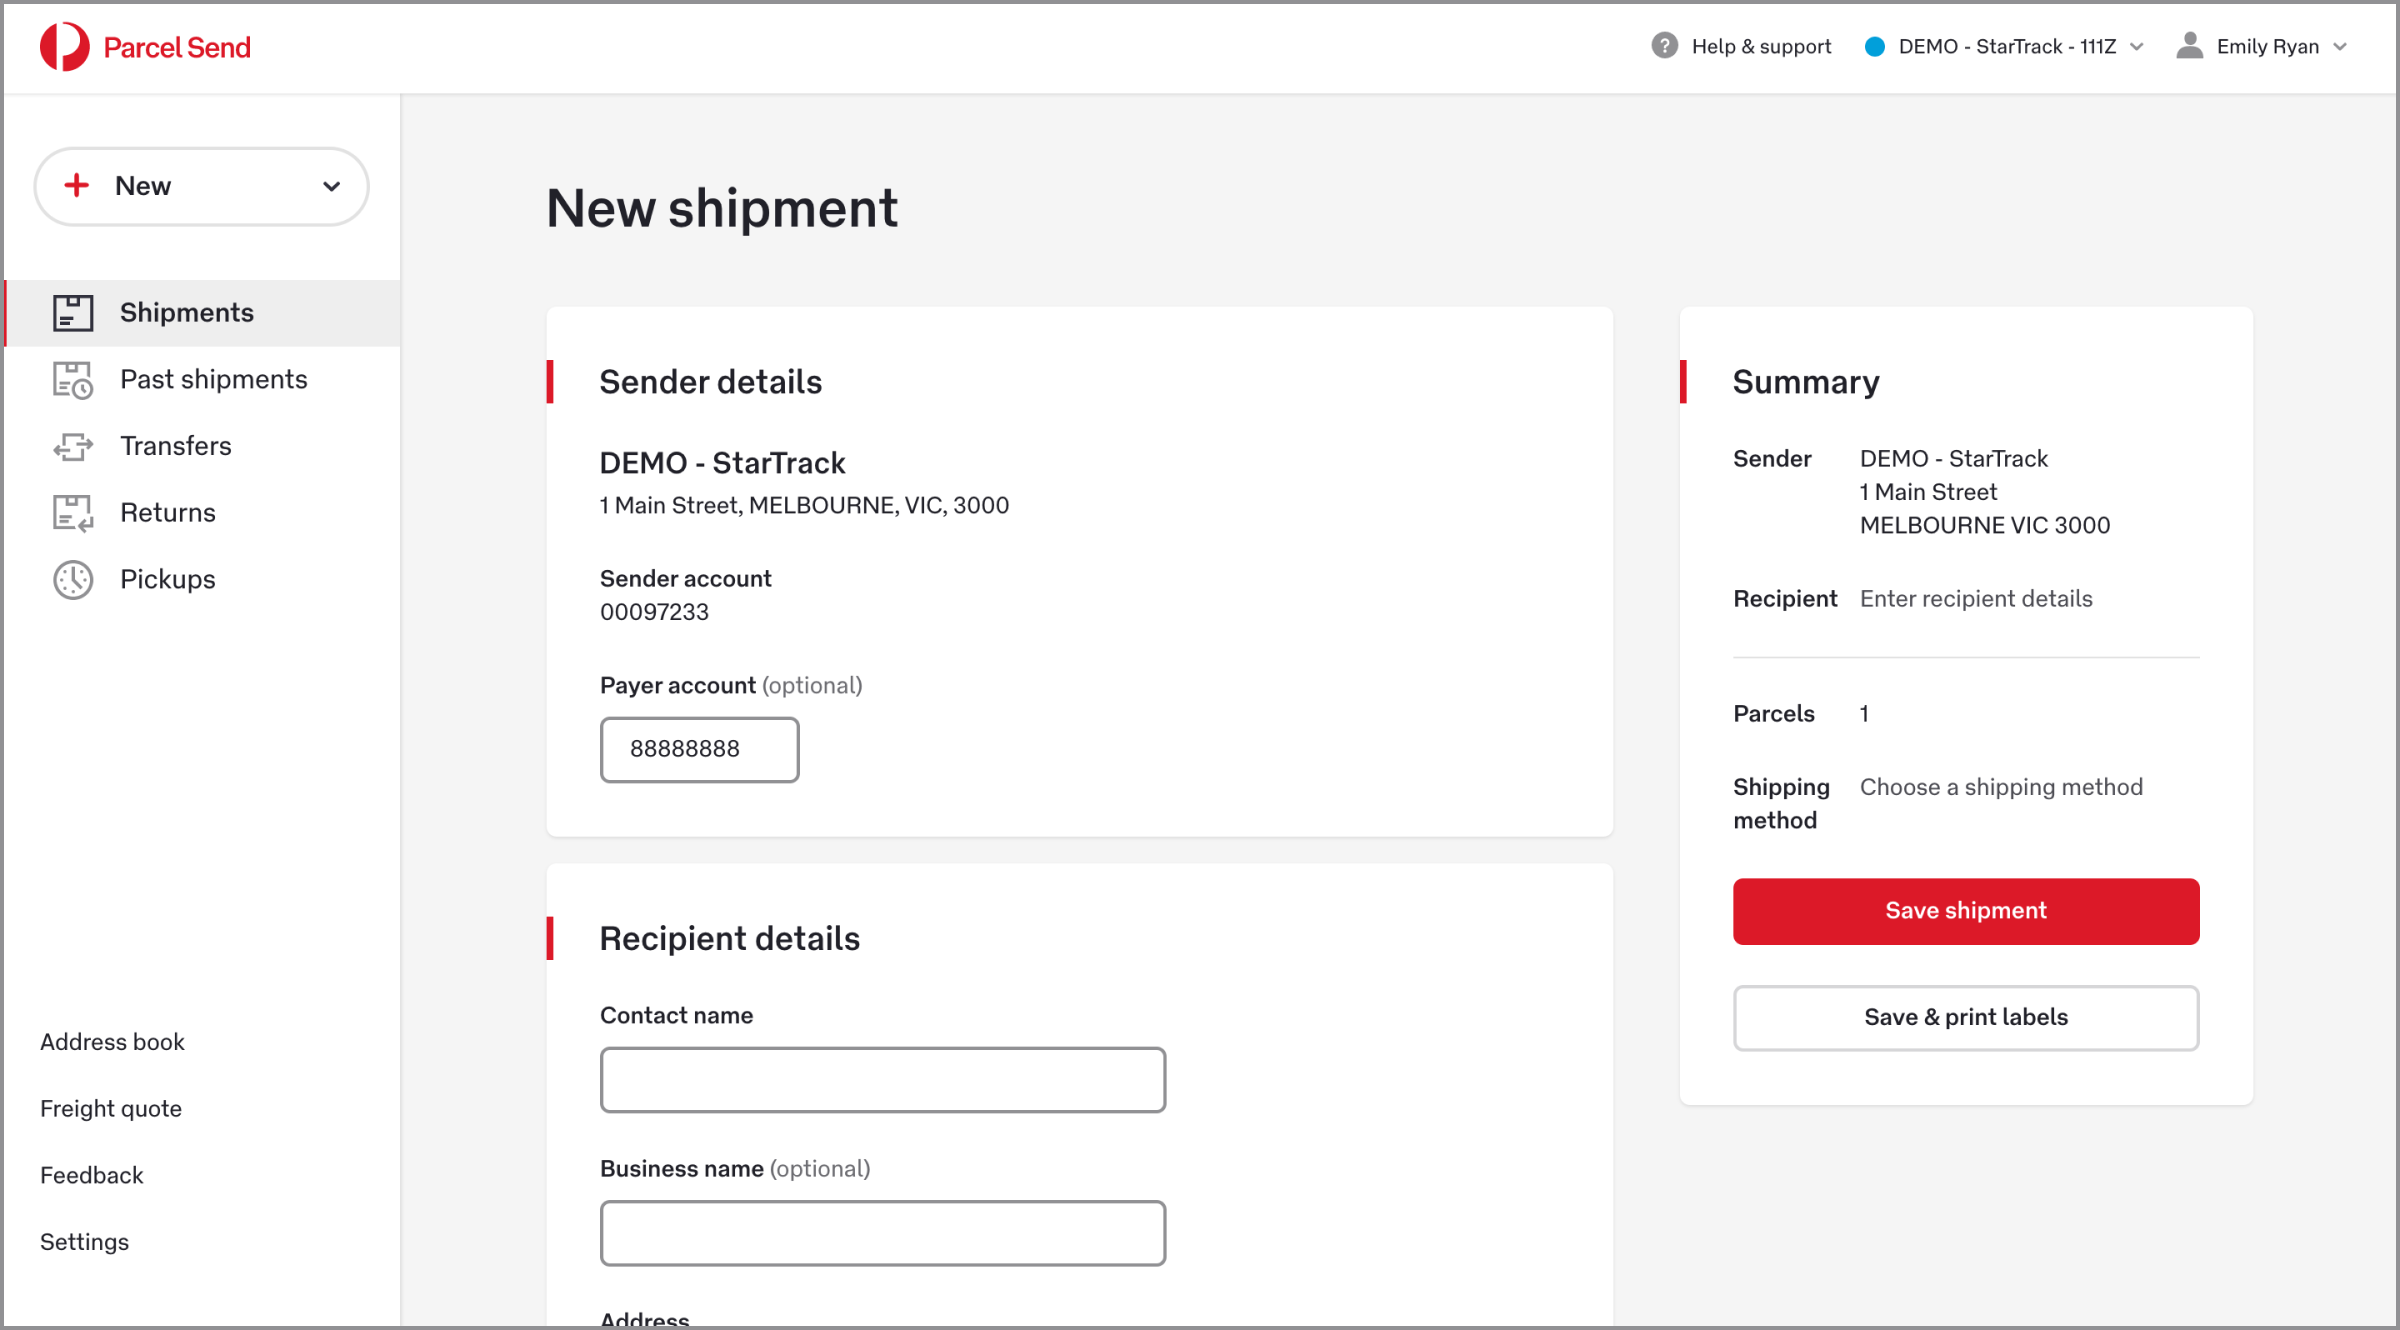Screen dimensions: 2400x1330
Task: Click the Payer account input field
Action: tap(699, 750)
